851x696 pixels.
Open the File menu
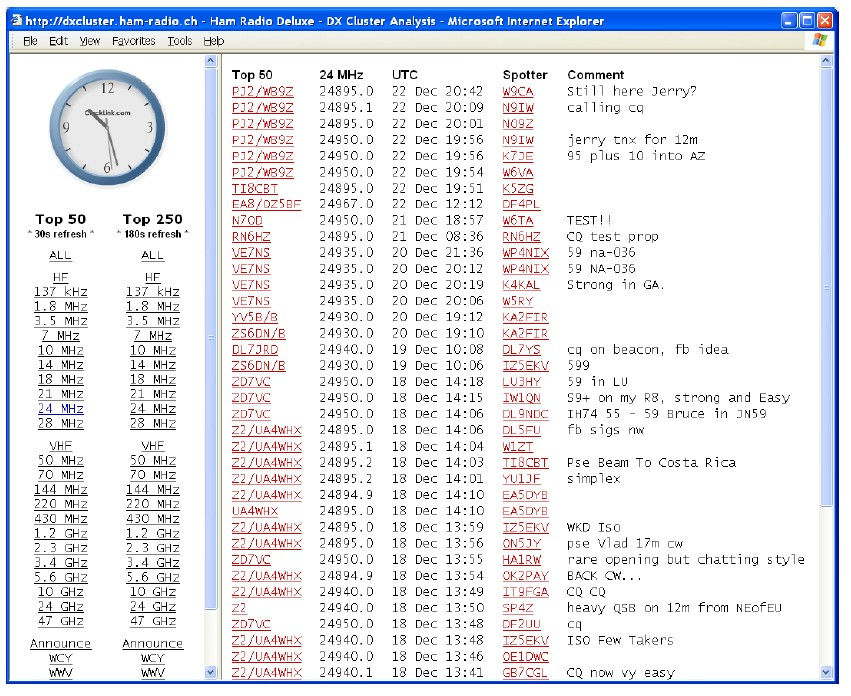click(30, 41)
